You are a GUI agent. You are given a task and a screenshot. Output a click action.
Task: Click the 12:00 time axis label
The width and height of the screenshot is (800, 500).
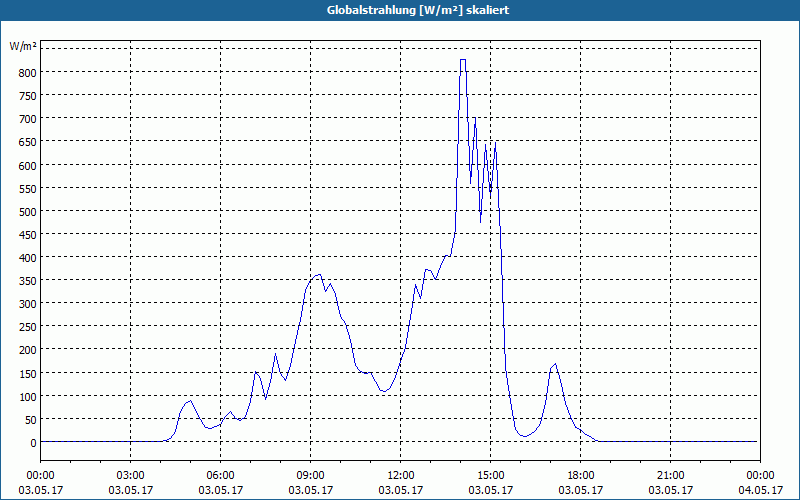click(x=401, y=476)
